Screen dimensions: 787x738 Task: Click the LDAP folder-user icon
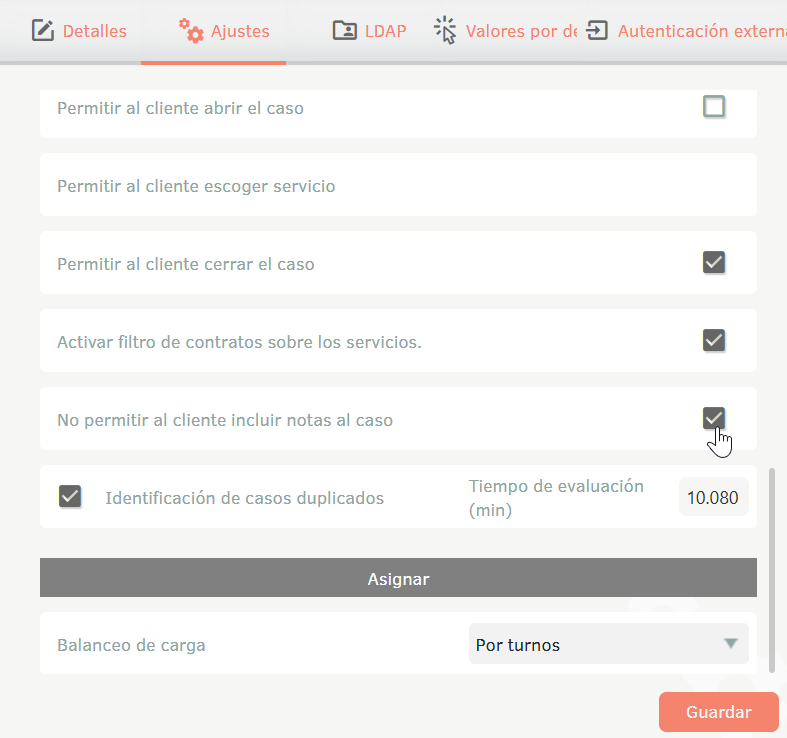click(x=344, y=31)
